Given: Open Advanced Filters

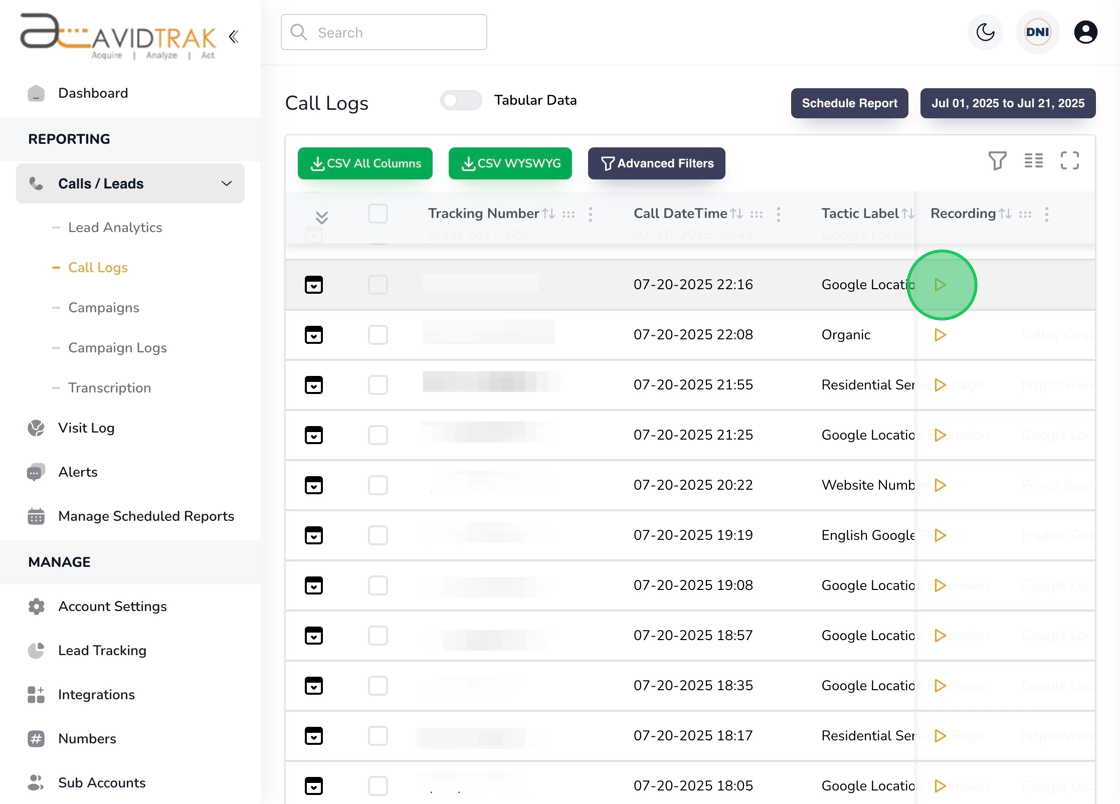Looking at the screenshot, I should click(656, 164).
